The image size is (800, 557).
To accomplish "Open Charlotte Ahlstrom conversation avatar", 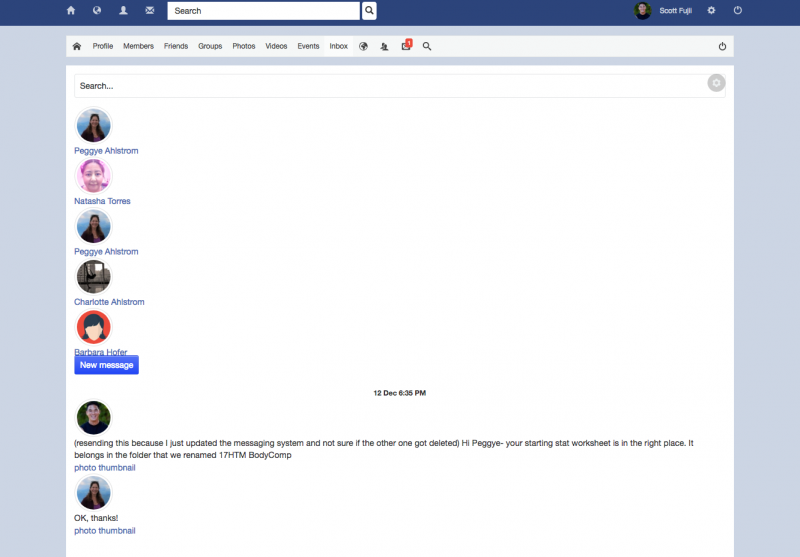I will click(93, 277).
